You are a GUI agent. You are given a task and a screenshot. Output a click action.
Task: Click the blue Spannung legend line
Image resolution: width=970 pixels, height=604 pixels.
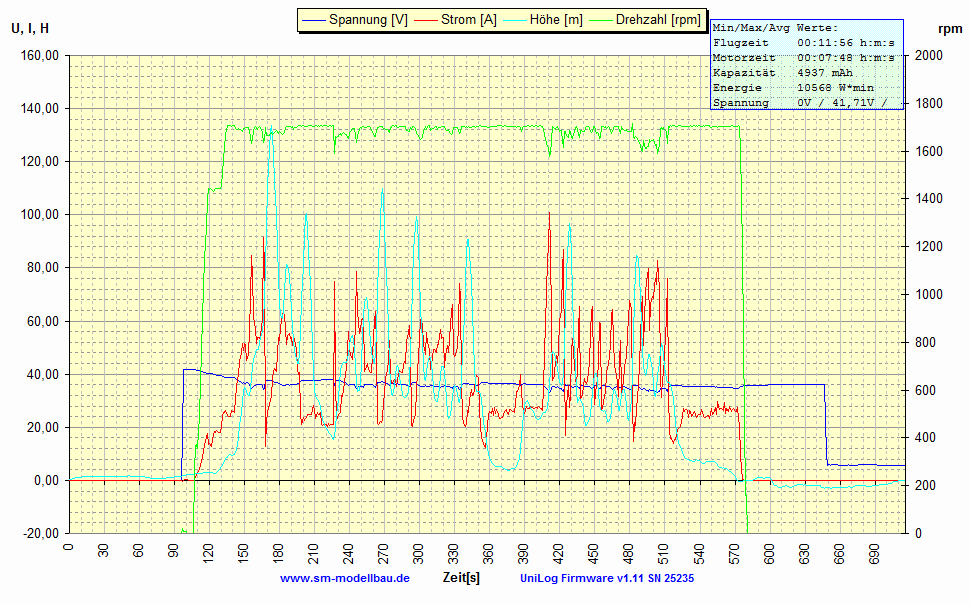(x=313, y=20)
